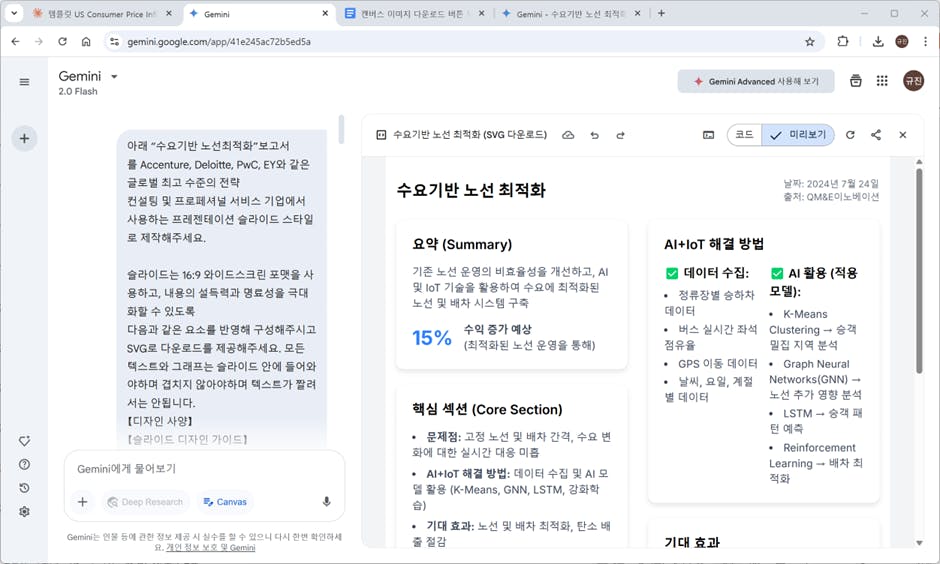940x564 pixels.
Task: Click the canvas document icon beside title
Action: click(381, 135)
